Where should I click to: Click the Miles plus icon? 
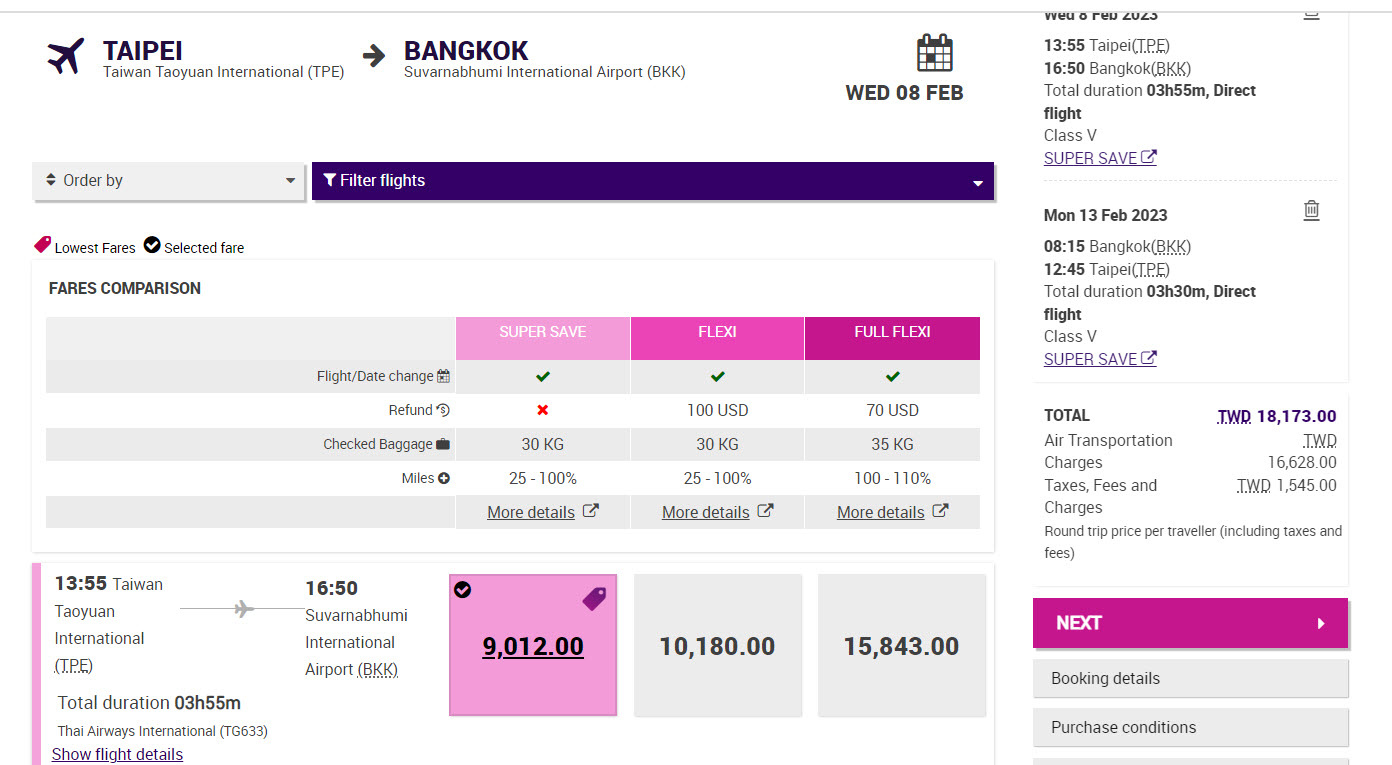coord(444,478)
